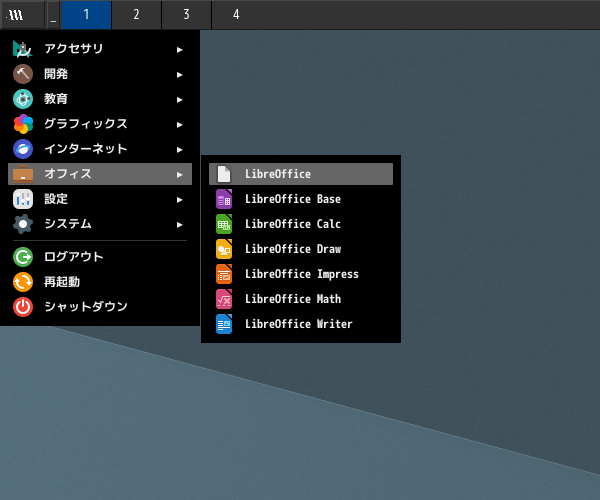
Task: Switch to workspace 3
Action: pos(186,15)
